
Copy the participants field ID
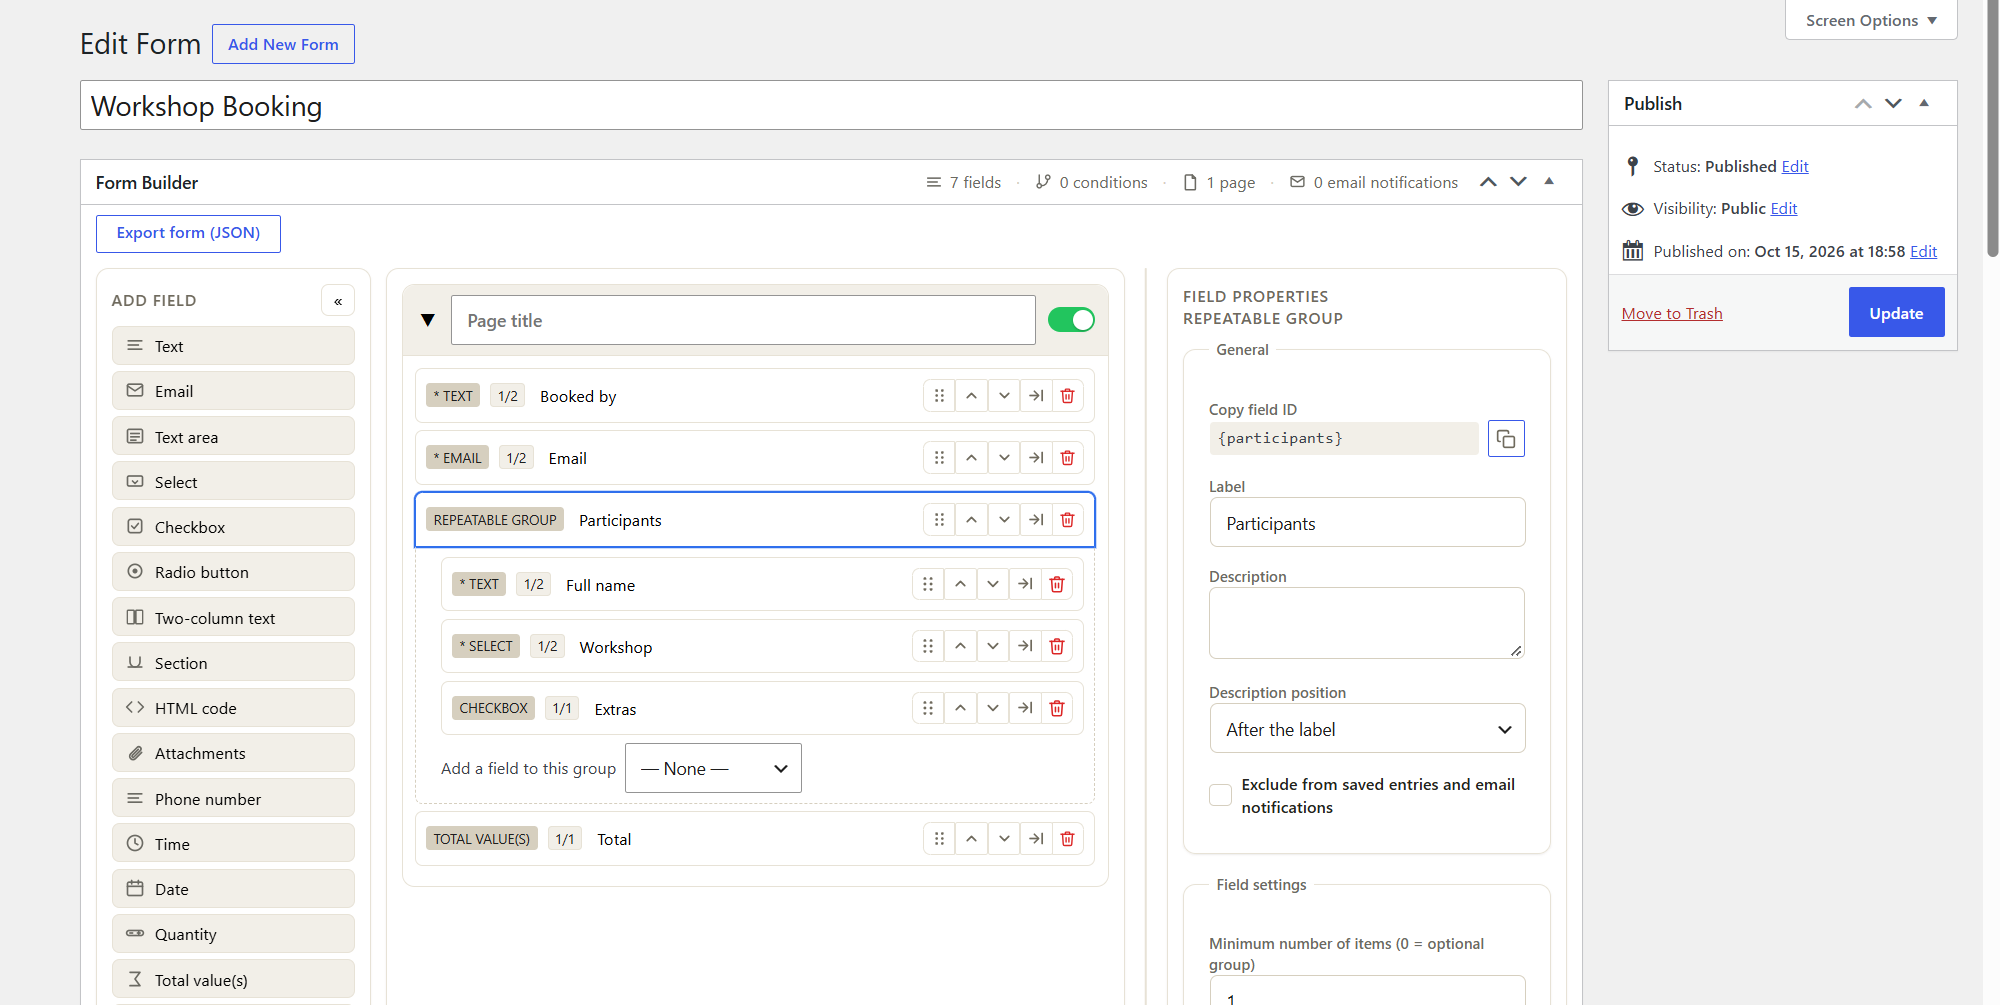pos(1506,439)
